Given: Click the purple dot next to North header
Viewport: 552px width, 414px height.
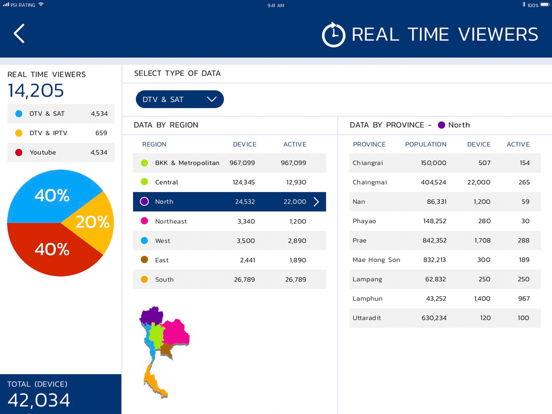Looking at the screenshot, I should point(441,125).
